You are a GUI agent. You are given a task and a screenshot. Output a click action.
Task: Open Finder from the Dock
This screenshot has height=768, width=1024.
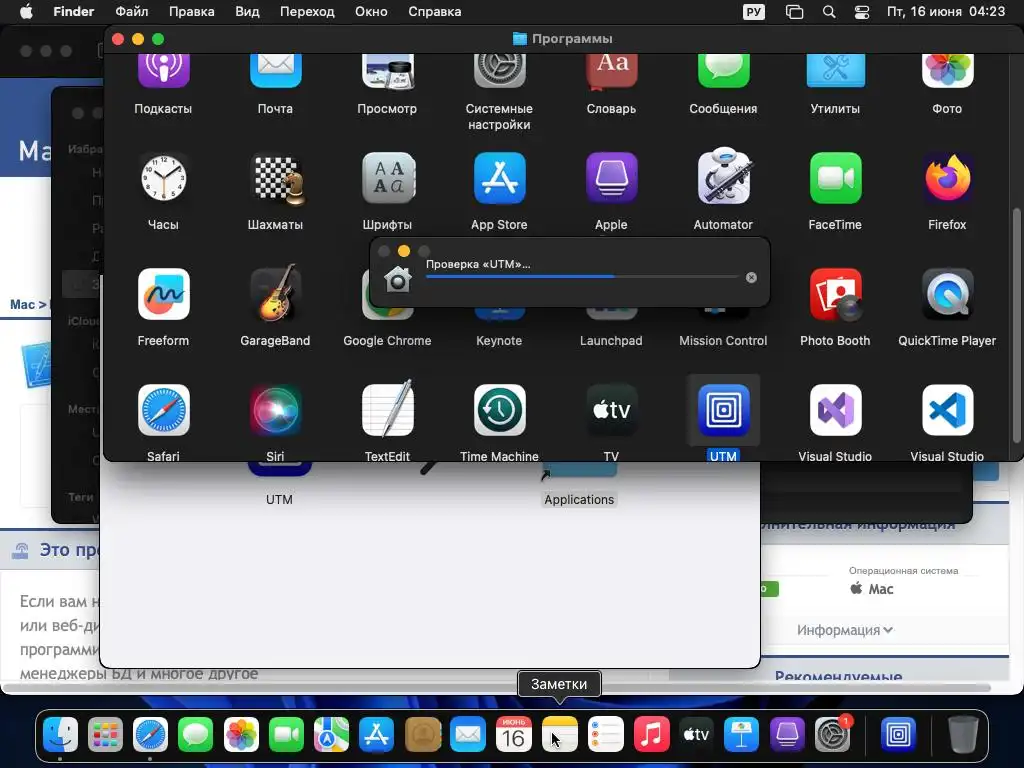[x=61, y=734]
